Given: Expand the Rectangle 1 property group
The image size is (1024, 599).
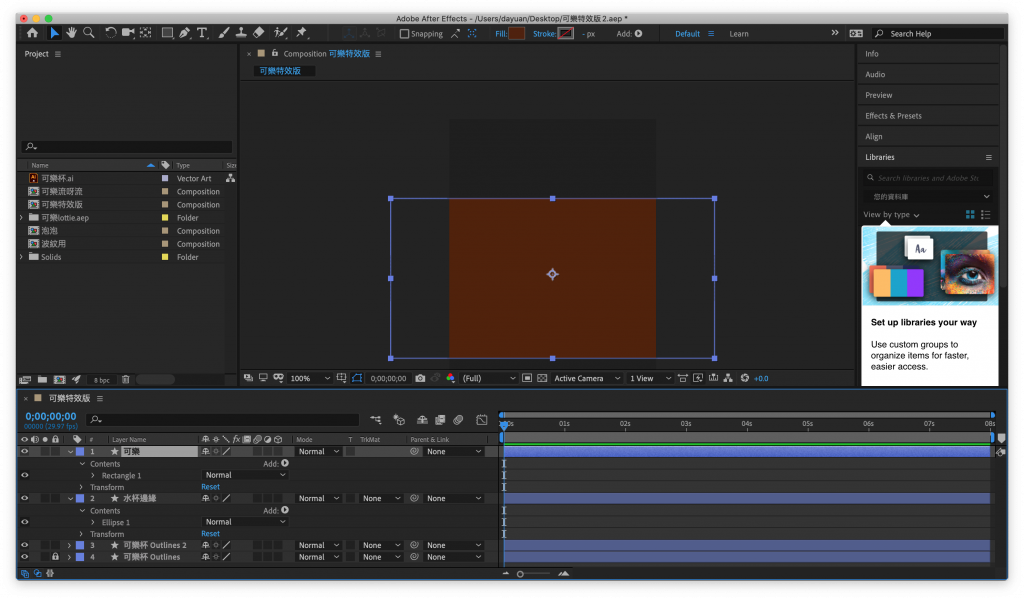Looking at the screenshot, I should pos(93,476).
